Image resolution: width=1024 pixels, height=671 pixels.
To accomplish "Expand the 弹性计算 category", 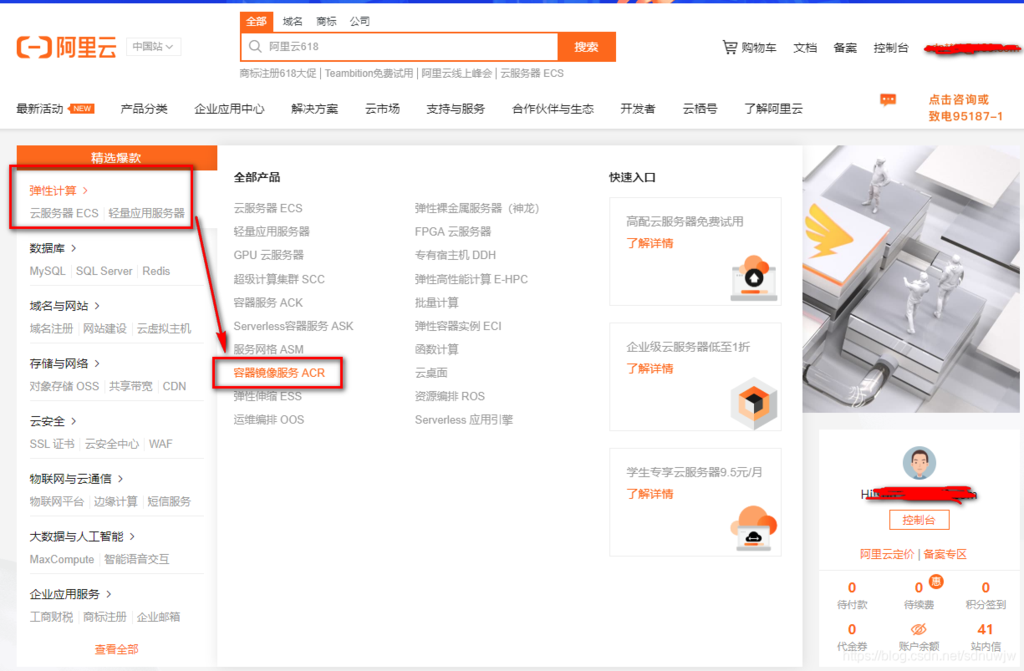I will tap(58, 191).
